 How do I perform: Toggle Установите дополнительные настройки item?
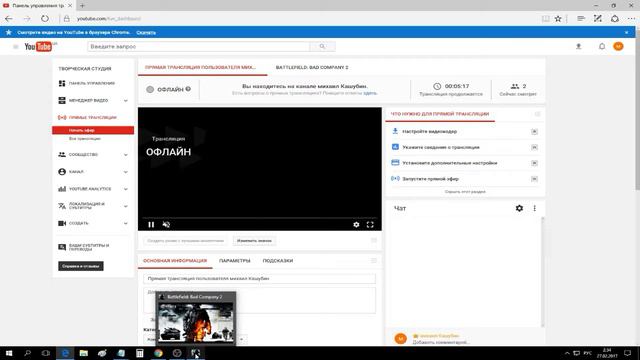point(534,163)
